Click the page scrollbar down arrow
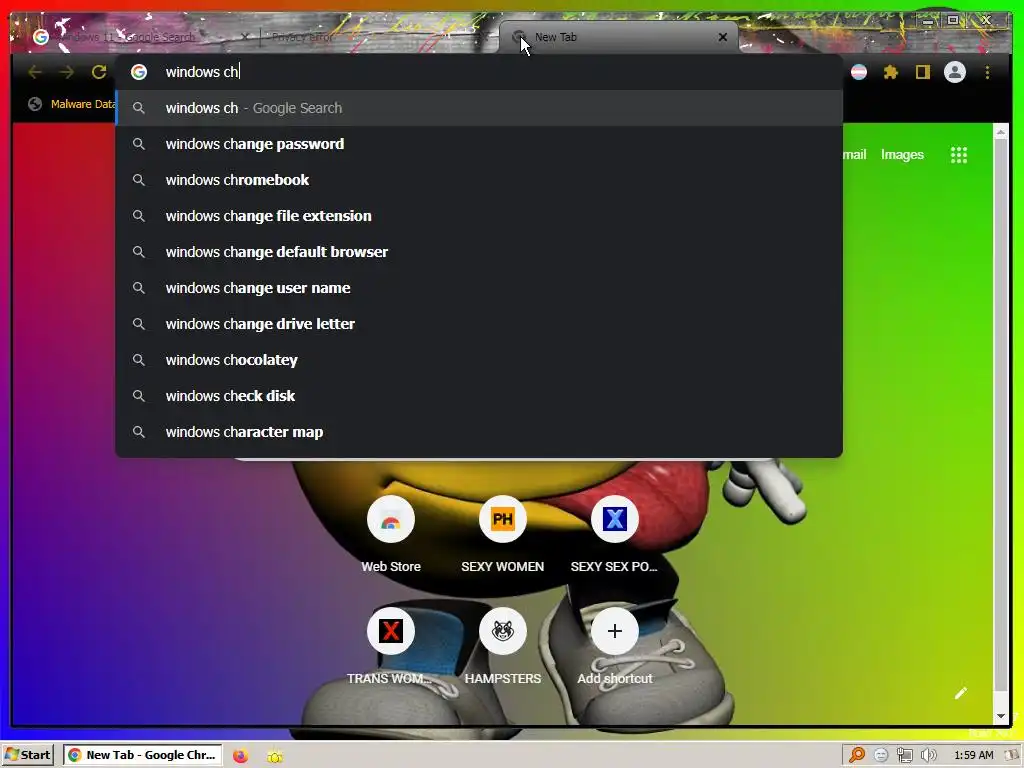The image size is (1024, 768). click(x=1000, y=716)
